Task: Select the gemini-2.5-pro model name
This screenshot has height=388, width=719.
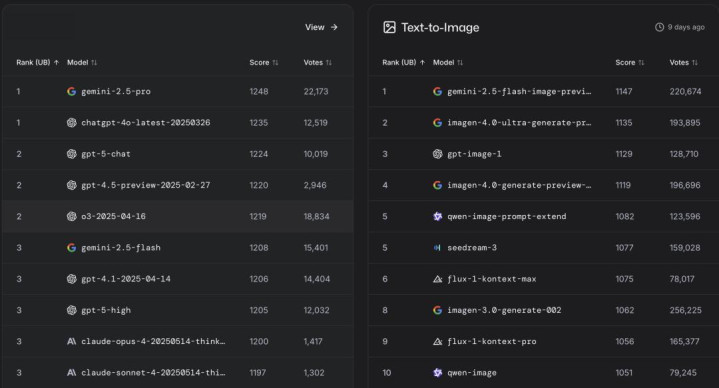Action: [116, 91]
